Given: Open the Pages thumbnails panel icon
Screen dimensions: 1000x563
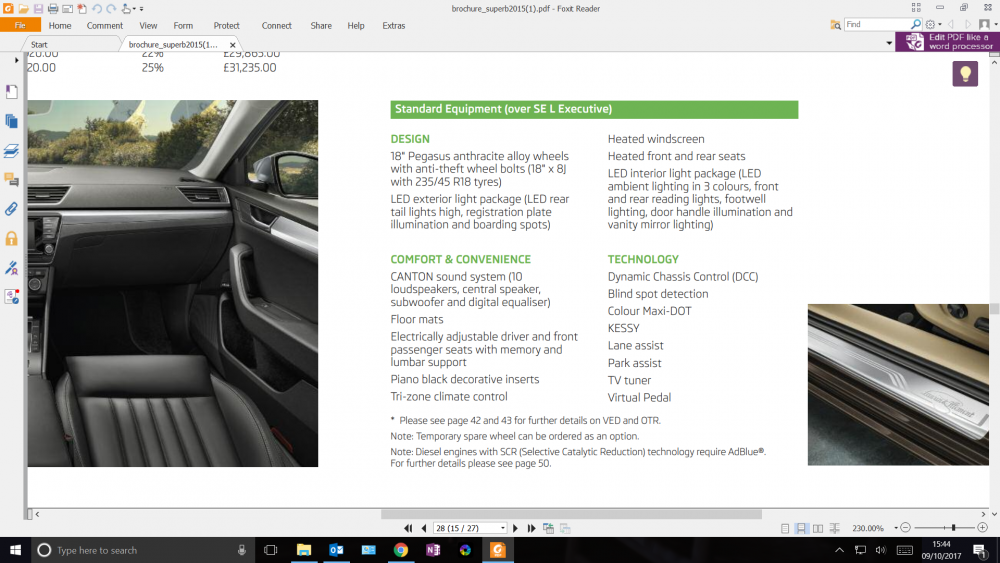Looking at the screenshot, I should coord(11,121).
